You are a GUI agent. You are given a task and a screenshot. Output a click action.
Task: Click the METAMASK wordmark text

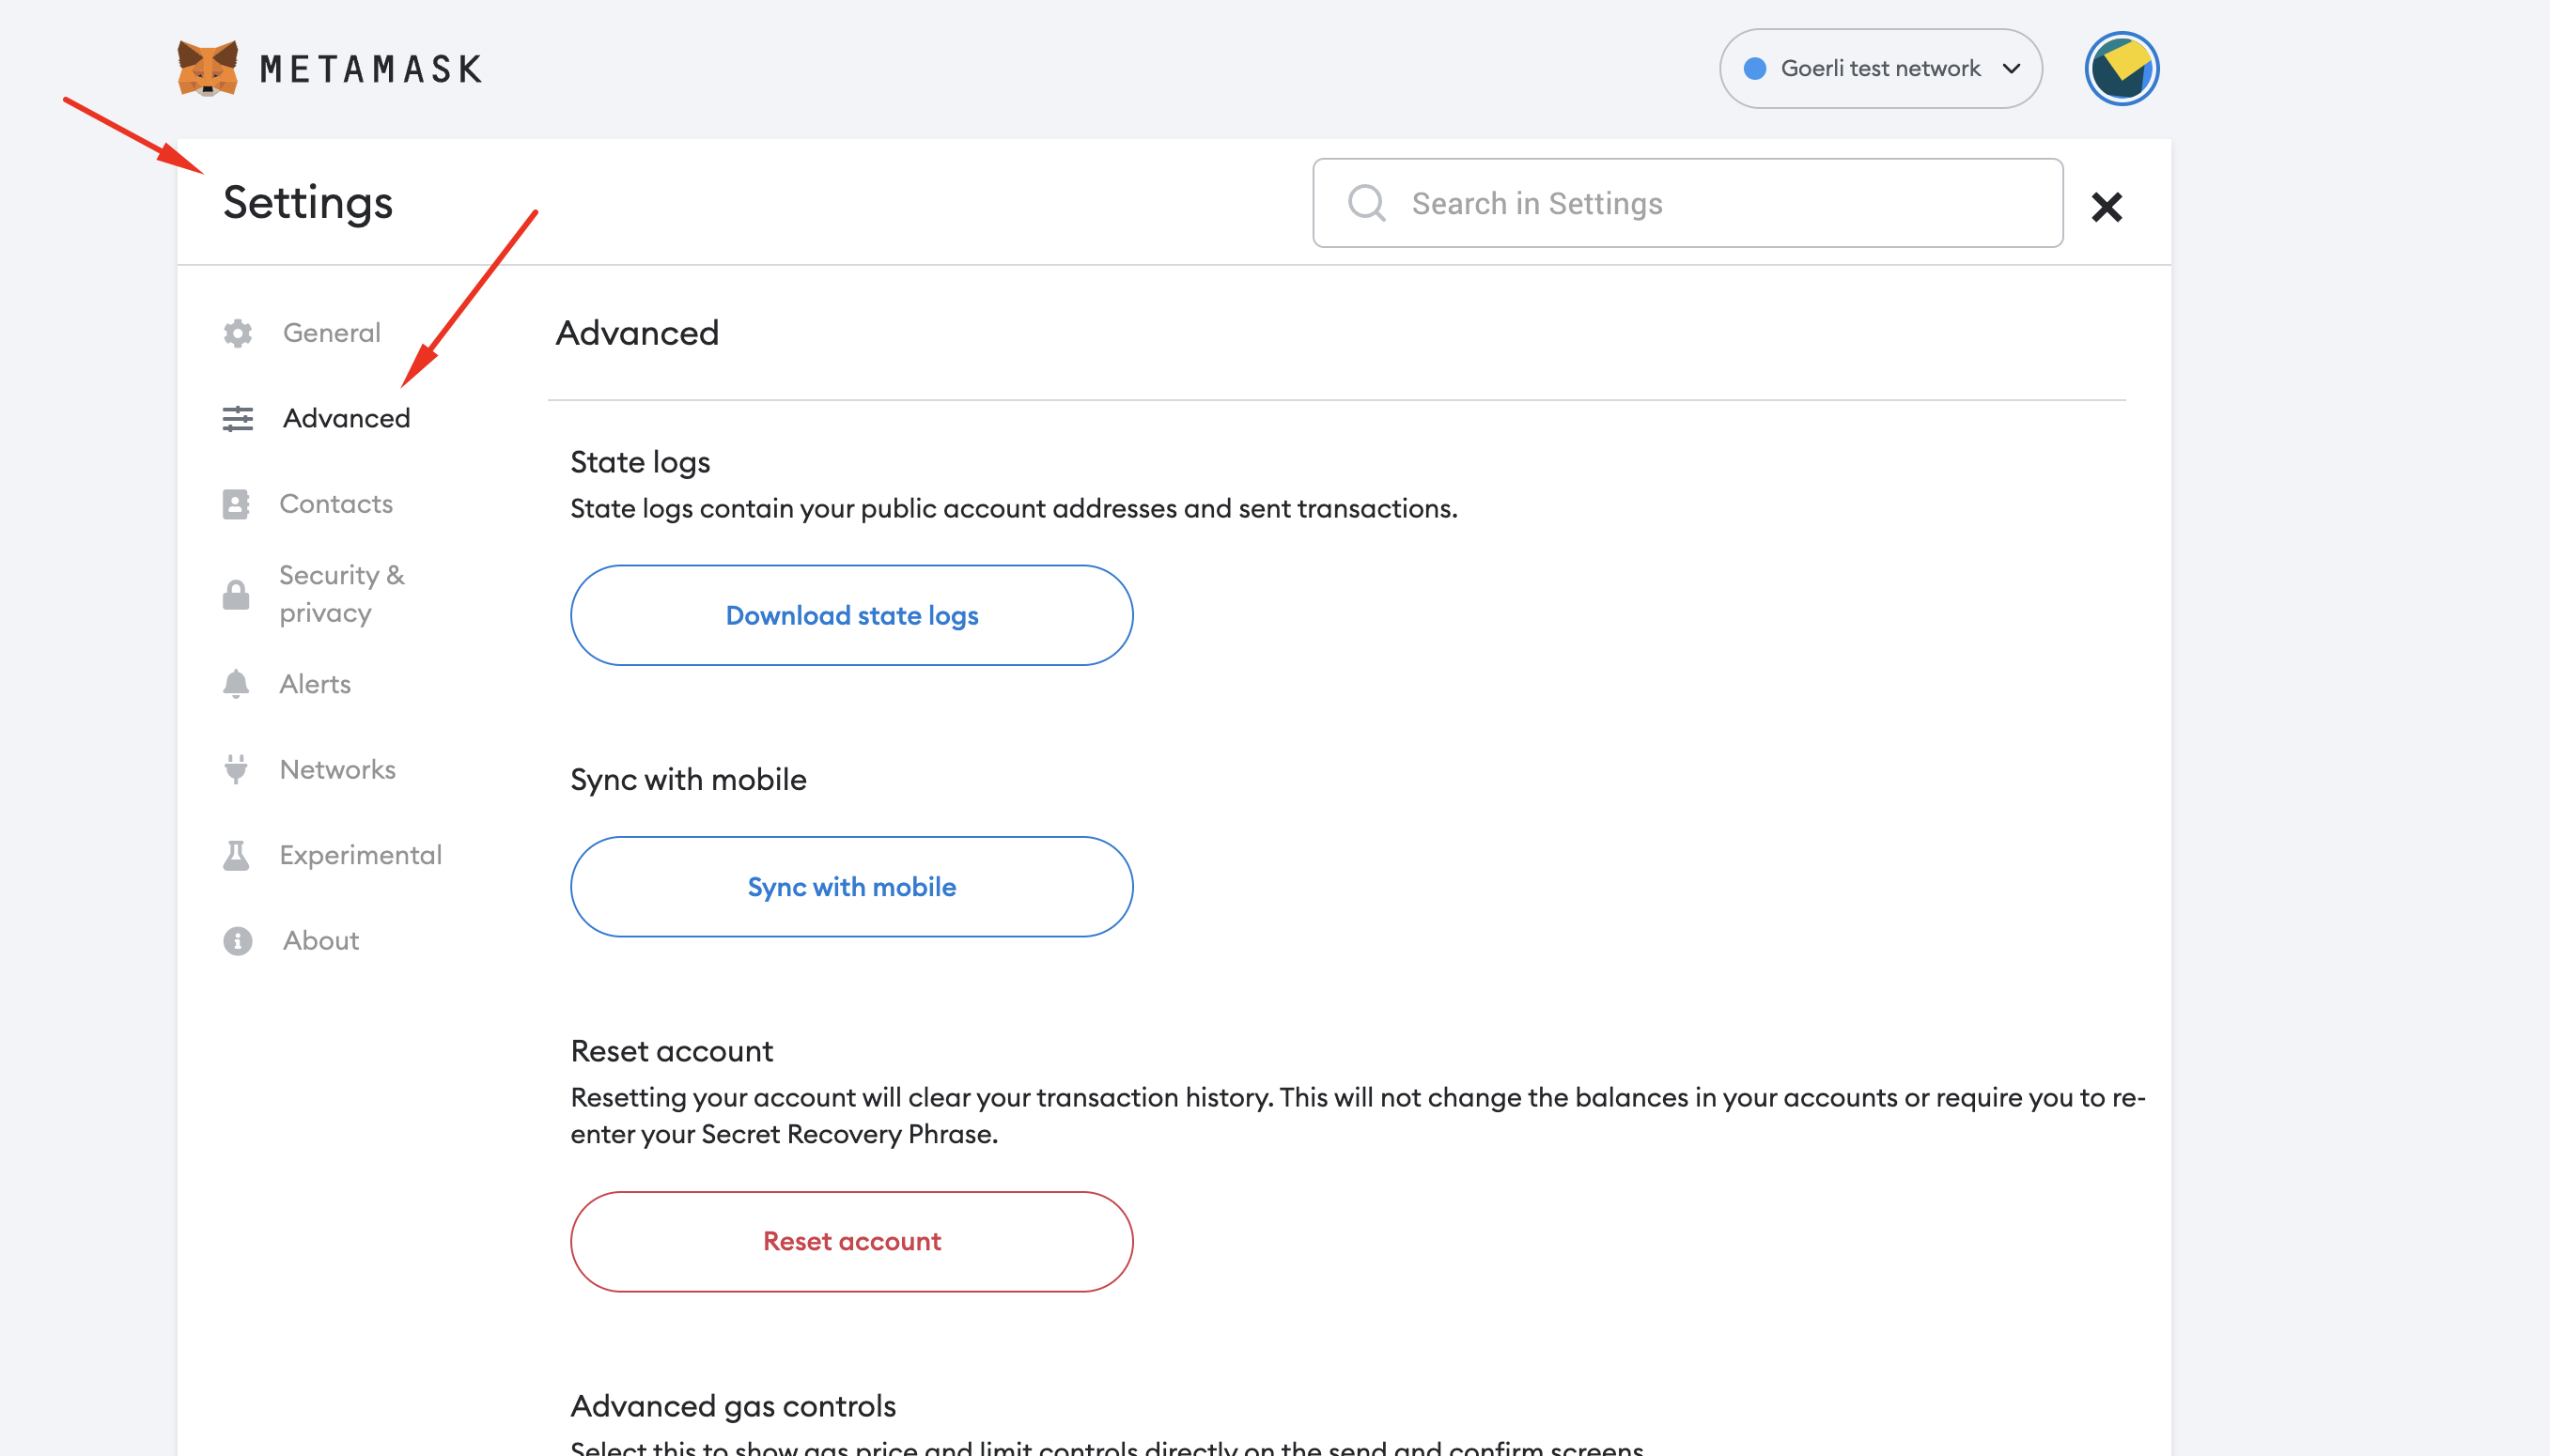pos(371,69)
